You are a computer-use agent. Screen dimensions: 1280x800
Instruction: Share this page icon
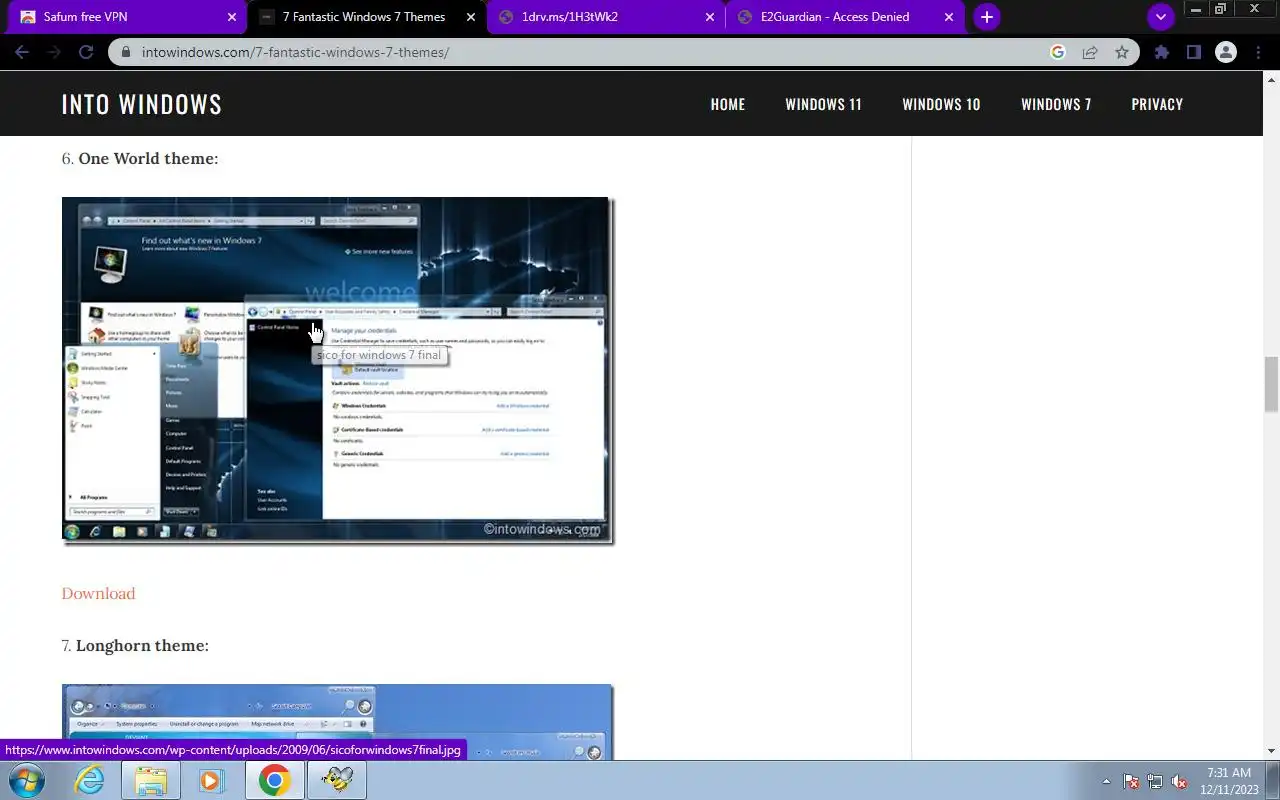pos(1090,52)
